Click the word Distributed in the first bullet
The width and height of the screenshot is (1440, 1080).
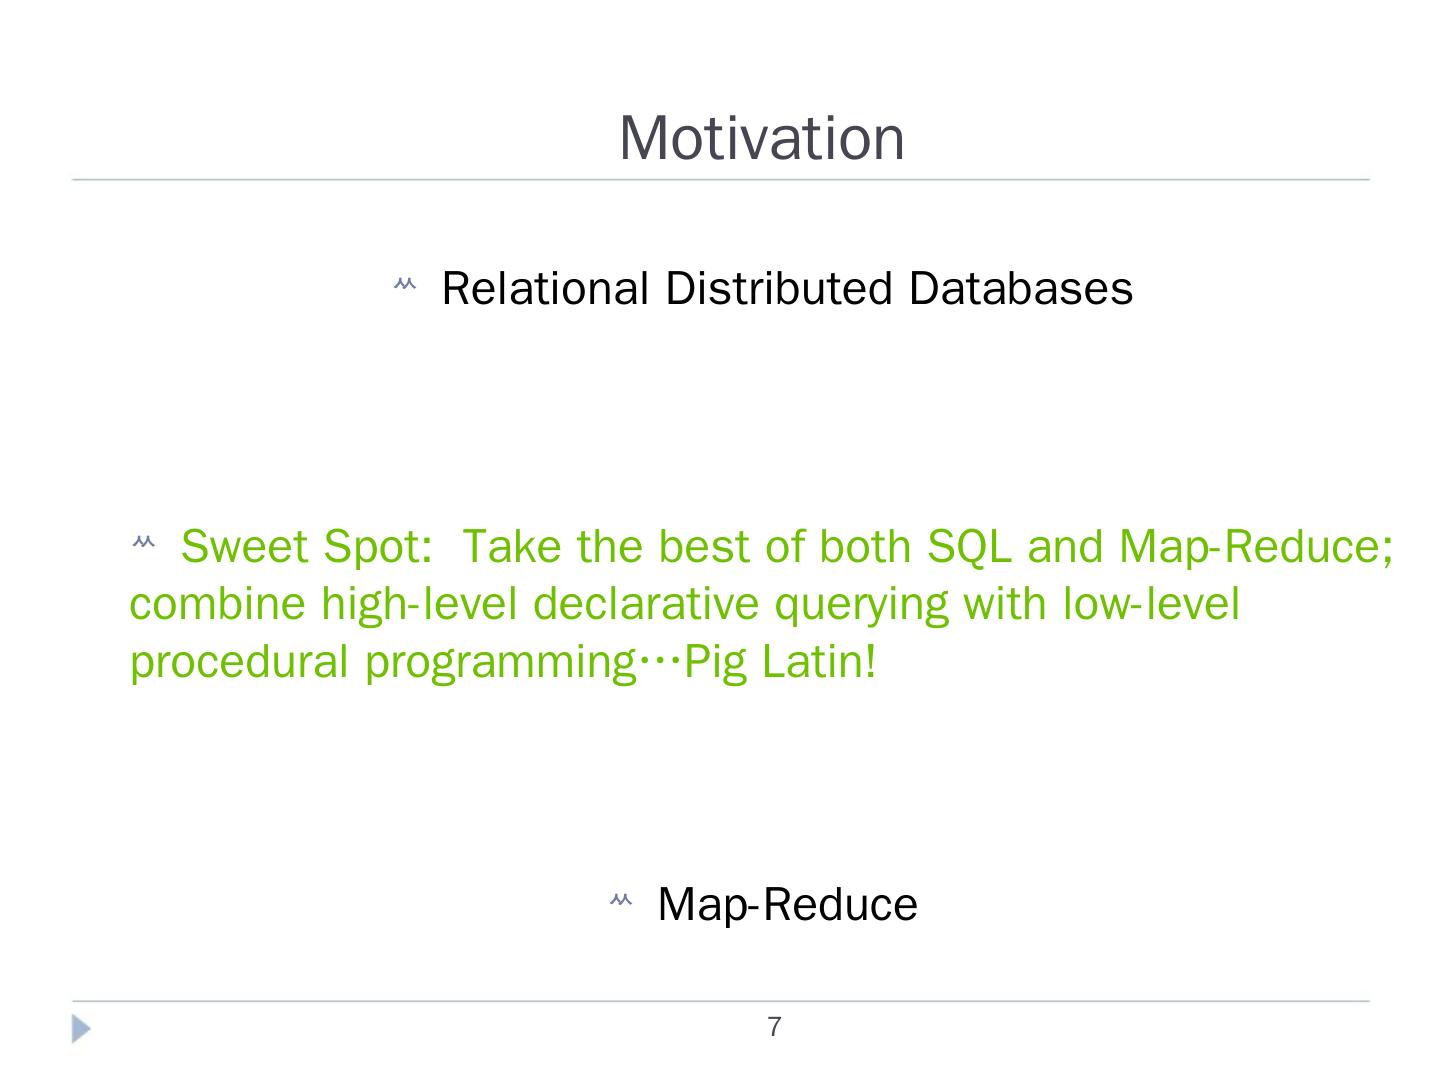click(778, 289)
